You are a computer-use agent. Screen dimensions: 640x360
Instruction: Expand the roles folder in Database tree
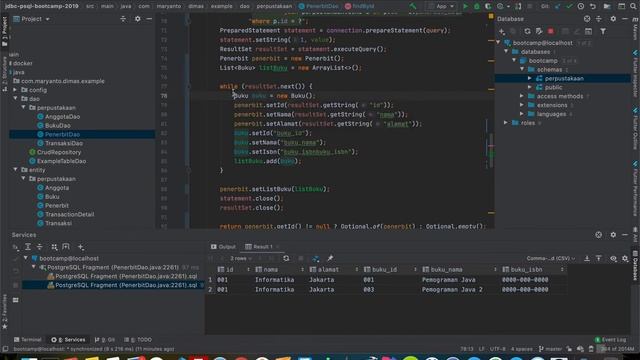point(506,123)
